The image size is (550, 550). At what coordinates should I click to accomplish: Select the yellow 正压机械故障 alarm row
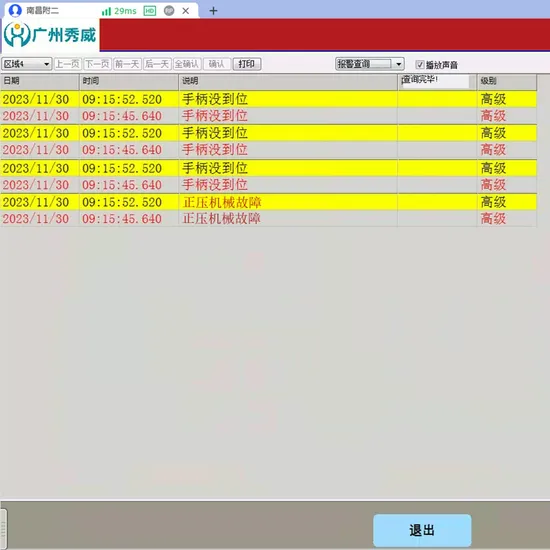268,202
